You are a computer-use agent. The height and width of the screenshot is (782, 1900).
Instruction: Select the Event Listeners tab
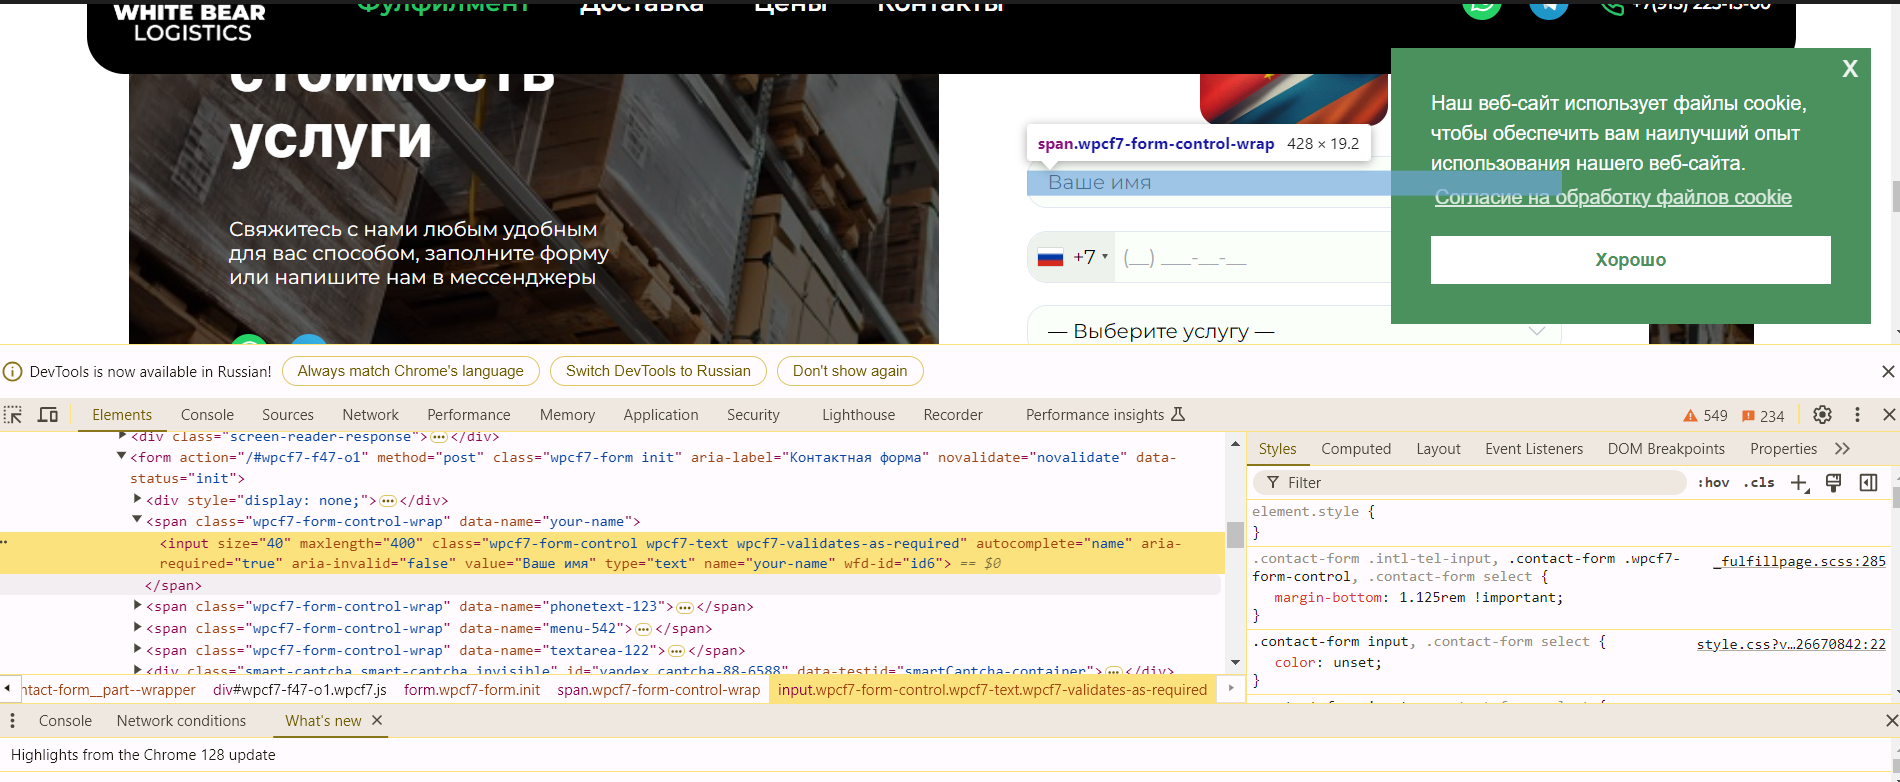[x=1534, y=449]
